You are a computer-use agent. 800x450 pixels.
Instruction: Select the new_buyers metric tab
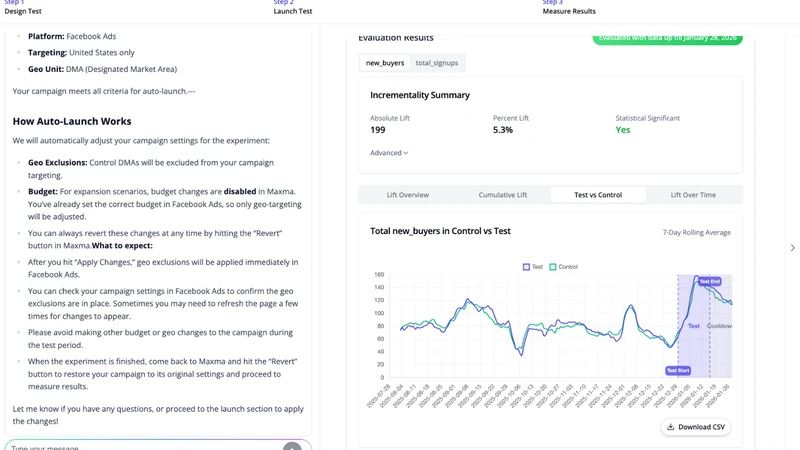385,63
